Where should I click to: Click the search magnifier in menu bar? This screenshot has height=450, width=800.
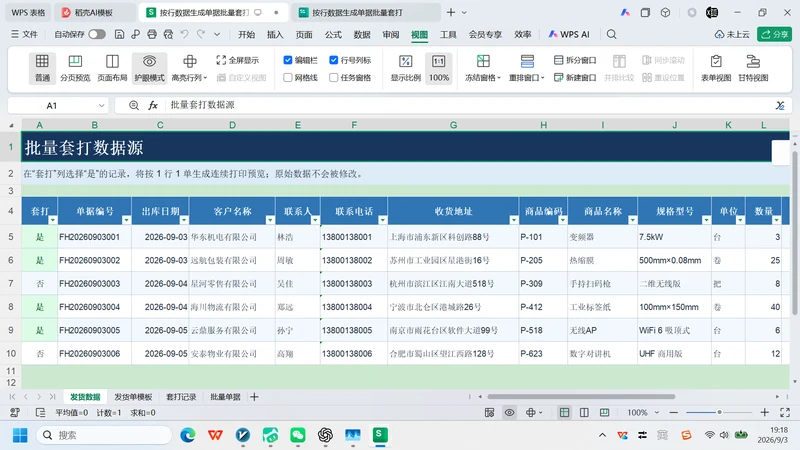click(x=611, y=34)
